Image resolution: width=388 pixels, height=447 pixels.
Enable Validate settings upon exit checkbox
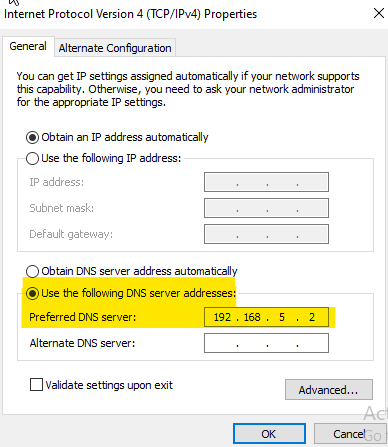click(x=36, y=384)
